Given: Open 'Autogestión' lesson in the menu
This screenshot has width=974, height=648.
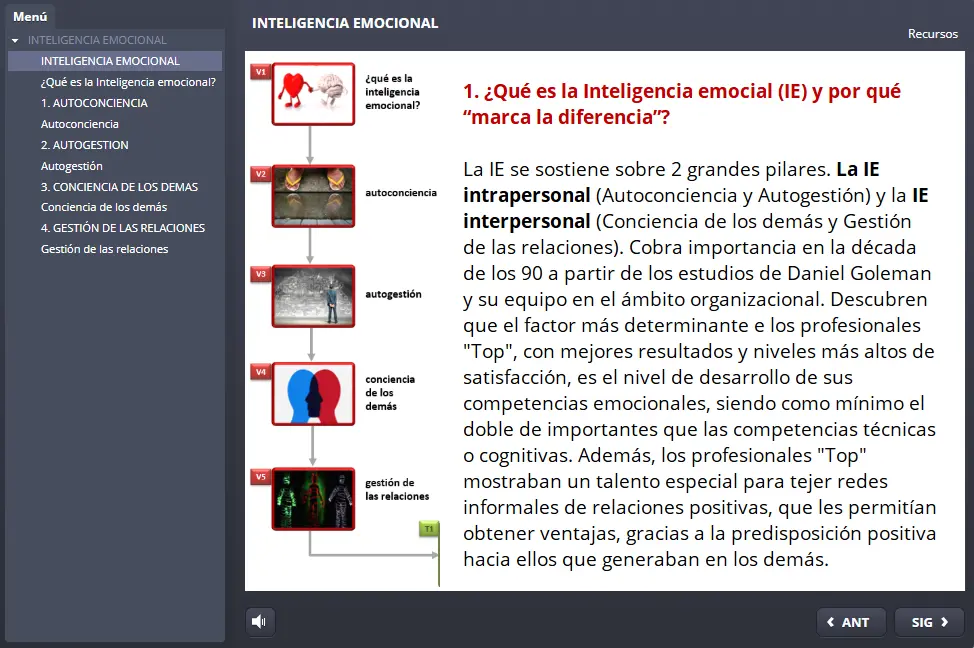Looking at the screenshot, I should coord(72,166).
